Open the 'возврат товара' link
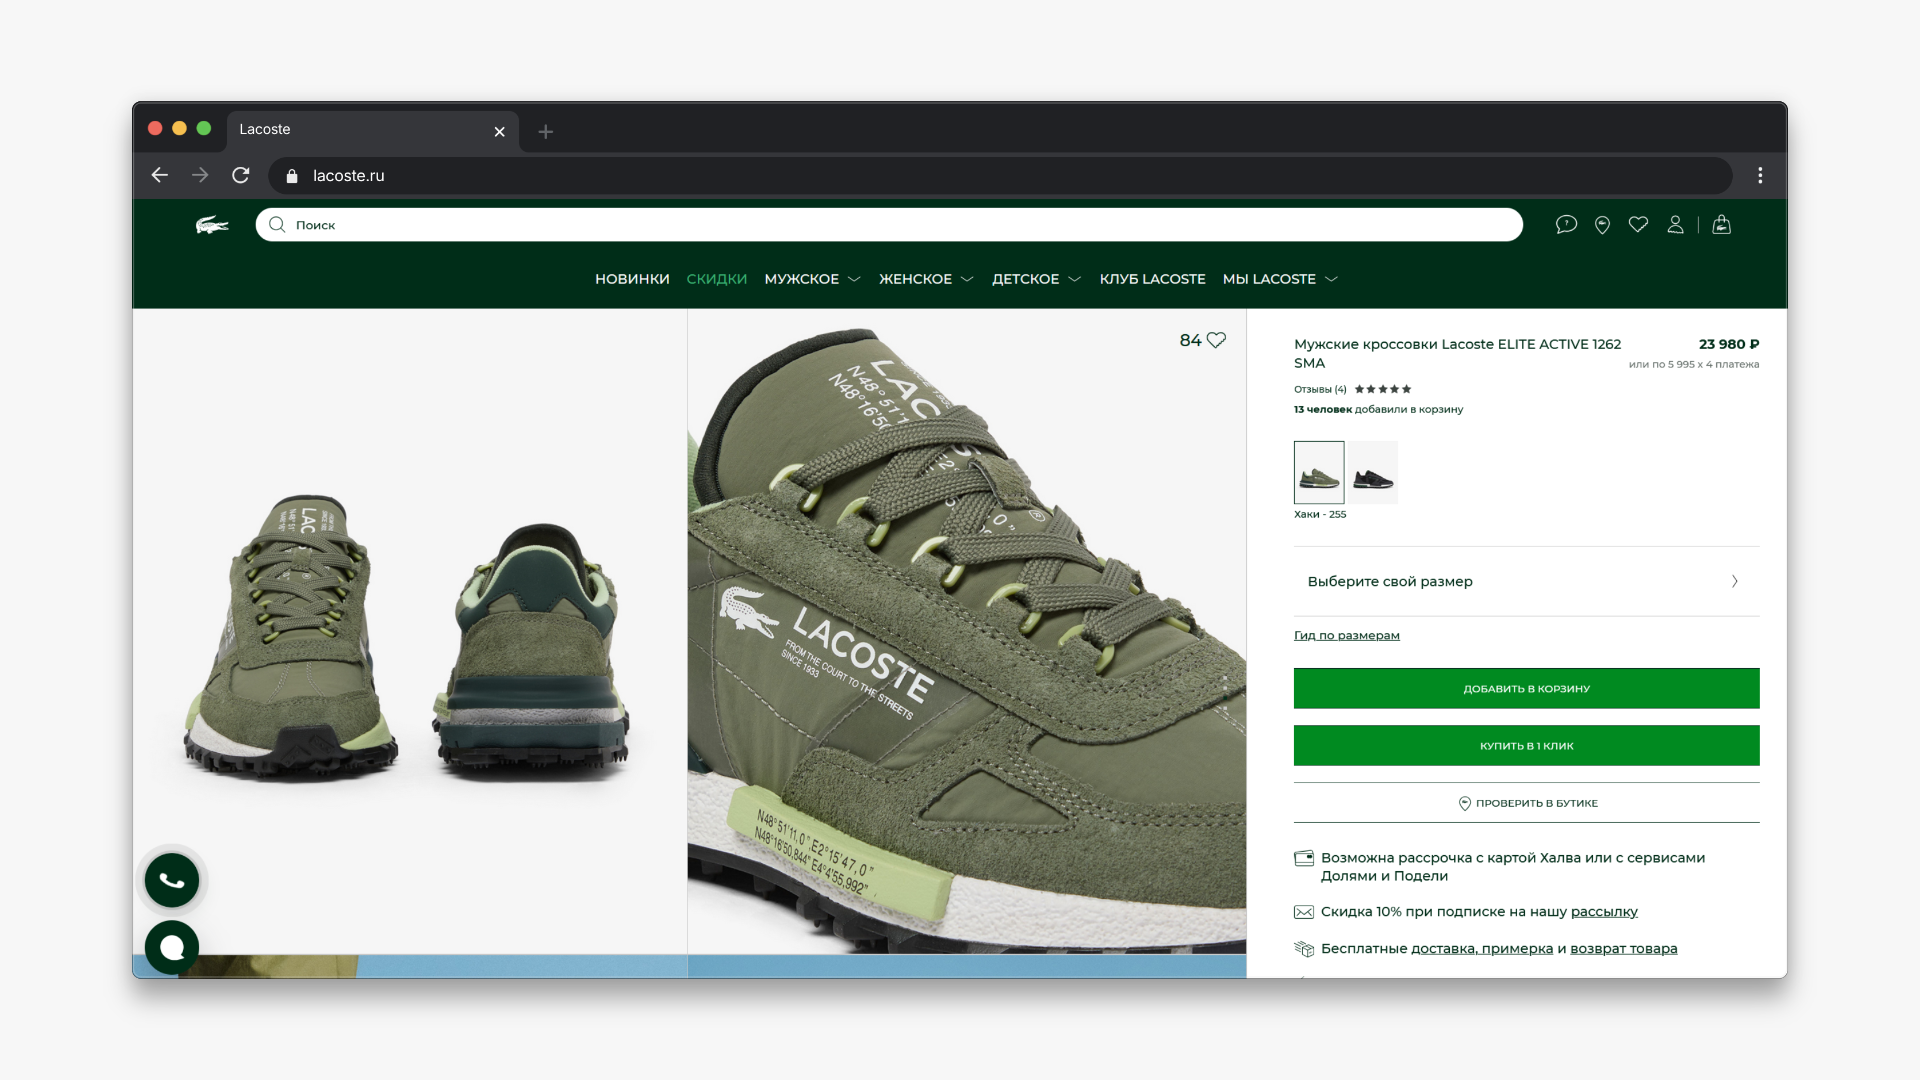 pyautogui.click(x=1623, y=949)
